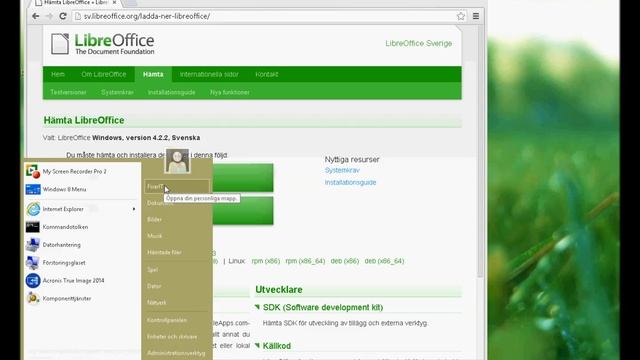Image resolution: width=640 pixels, height=360 pixels.
Task: Open Chrome hamburger menu
Action: (x=476, y=16)
